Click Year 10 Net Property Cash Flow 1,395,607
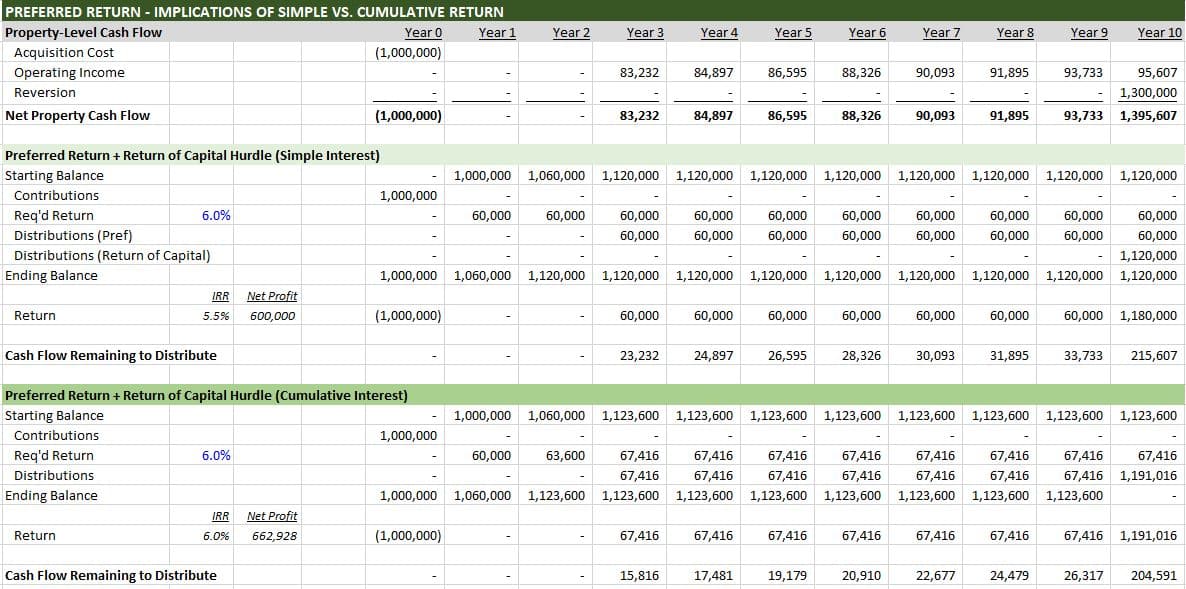This screenshot has height=589, width=1186. click(1148, 116)
